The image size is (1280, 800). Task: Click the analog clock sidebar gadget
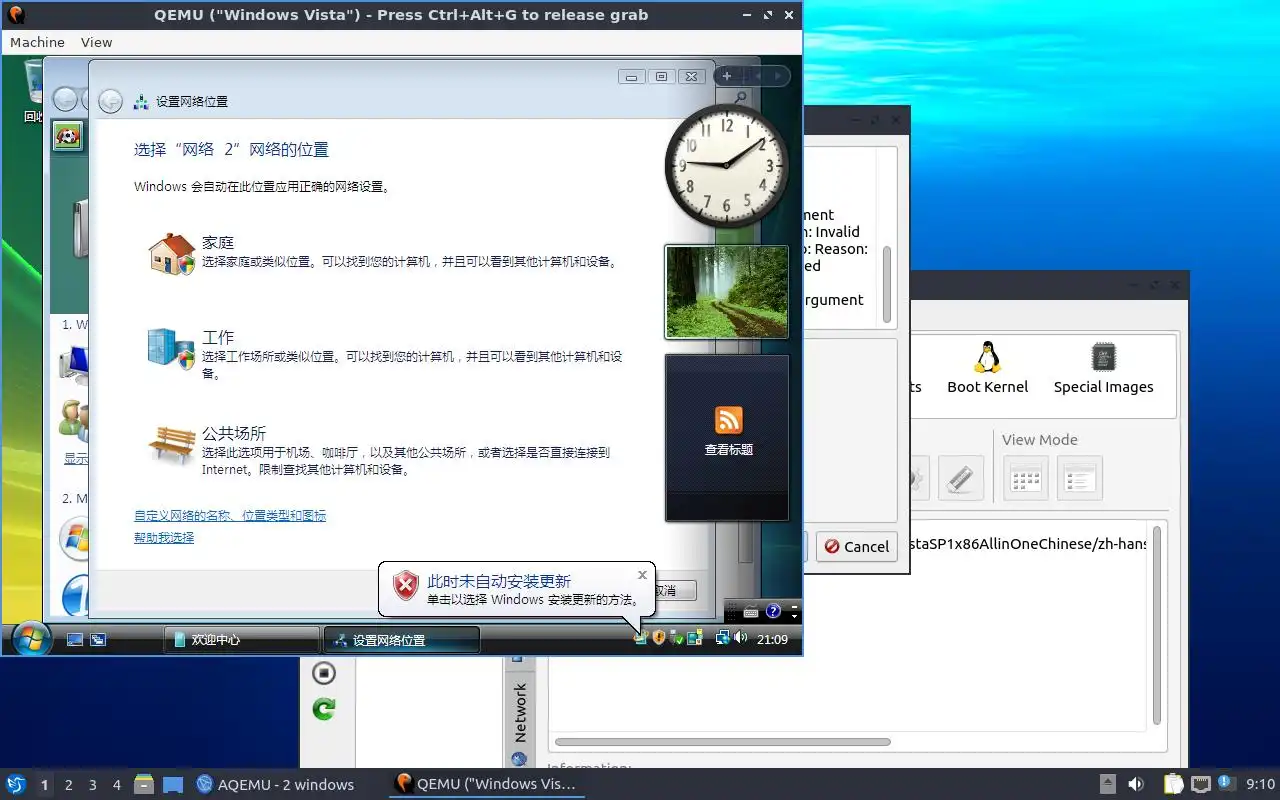[727, 165]
